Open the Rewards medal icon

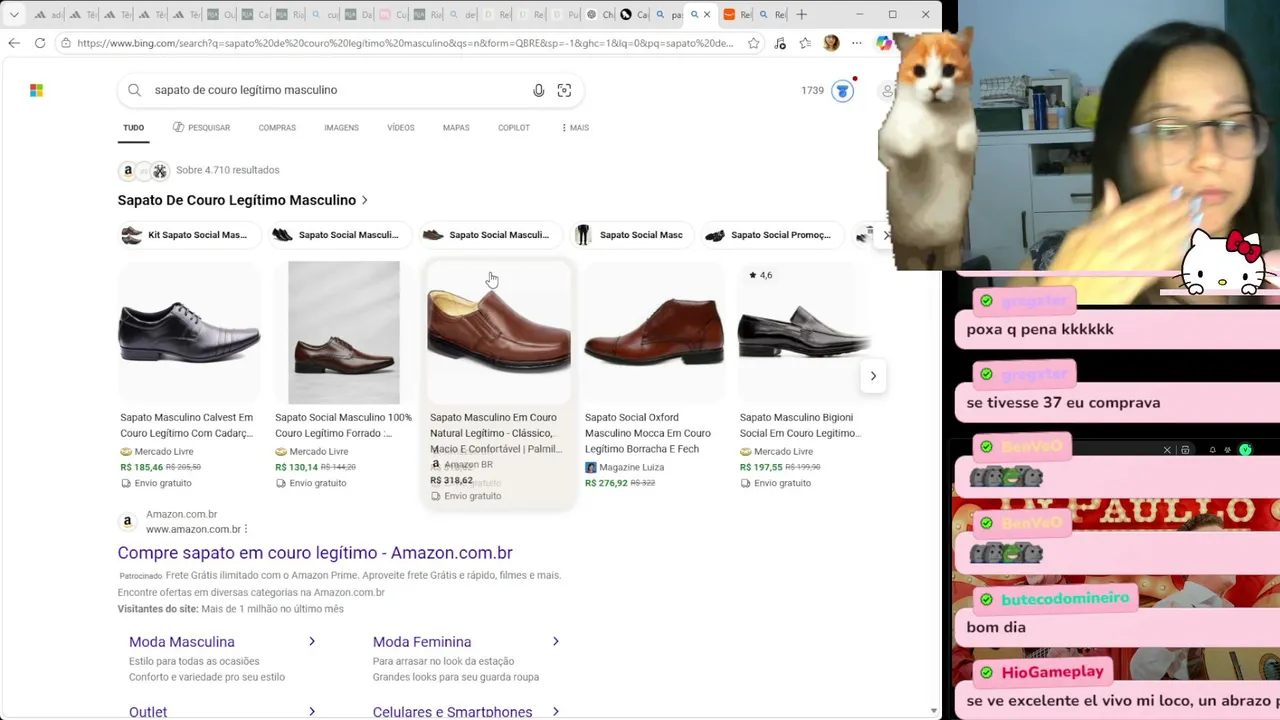point(843,91)
